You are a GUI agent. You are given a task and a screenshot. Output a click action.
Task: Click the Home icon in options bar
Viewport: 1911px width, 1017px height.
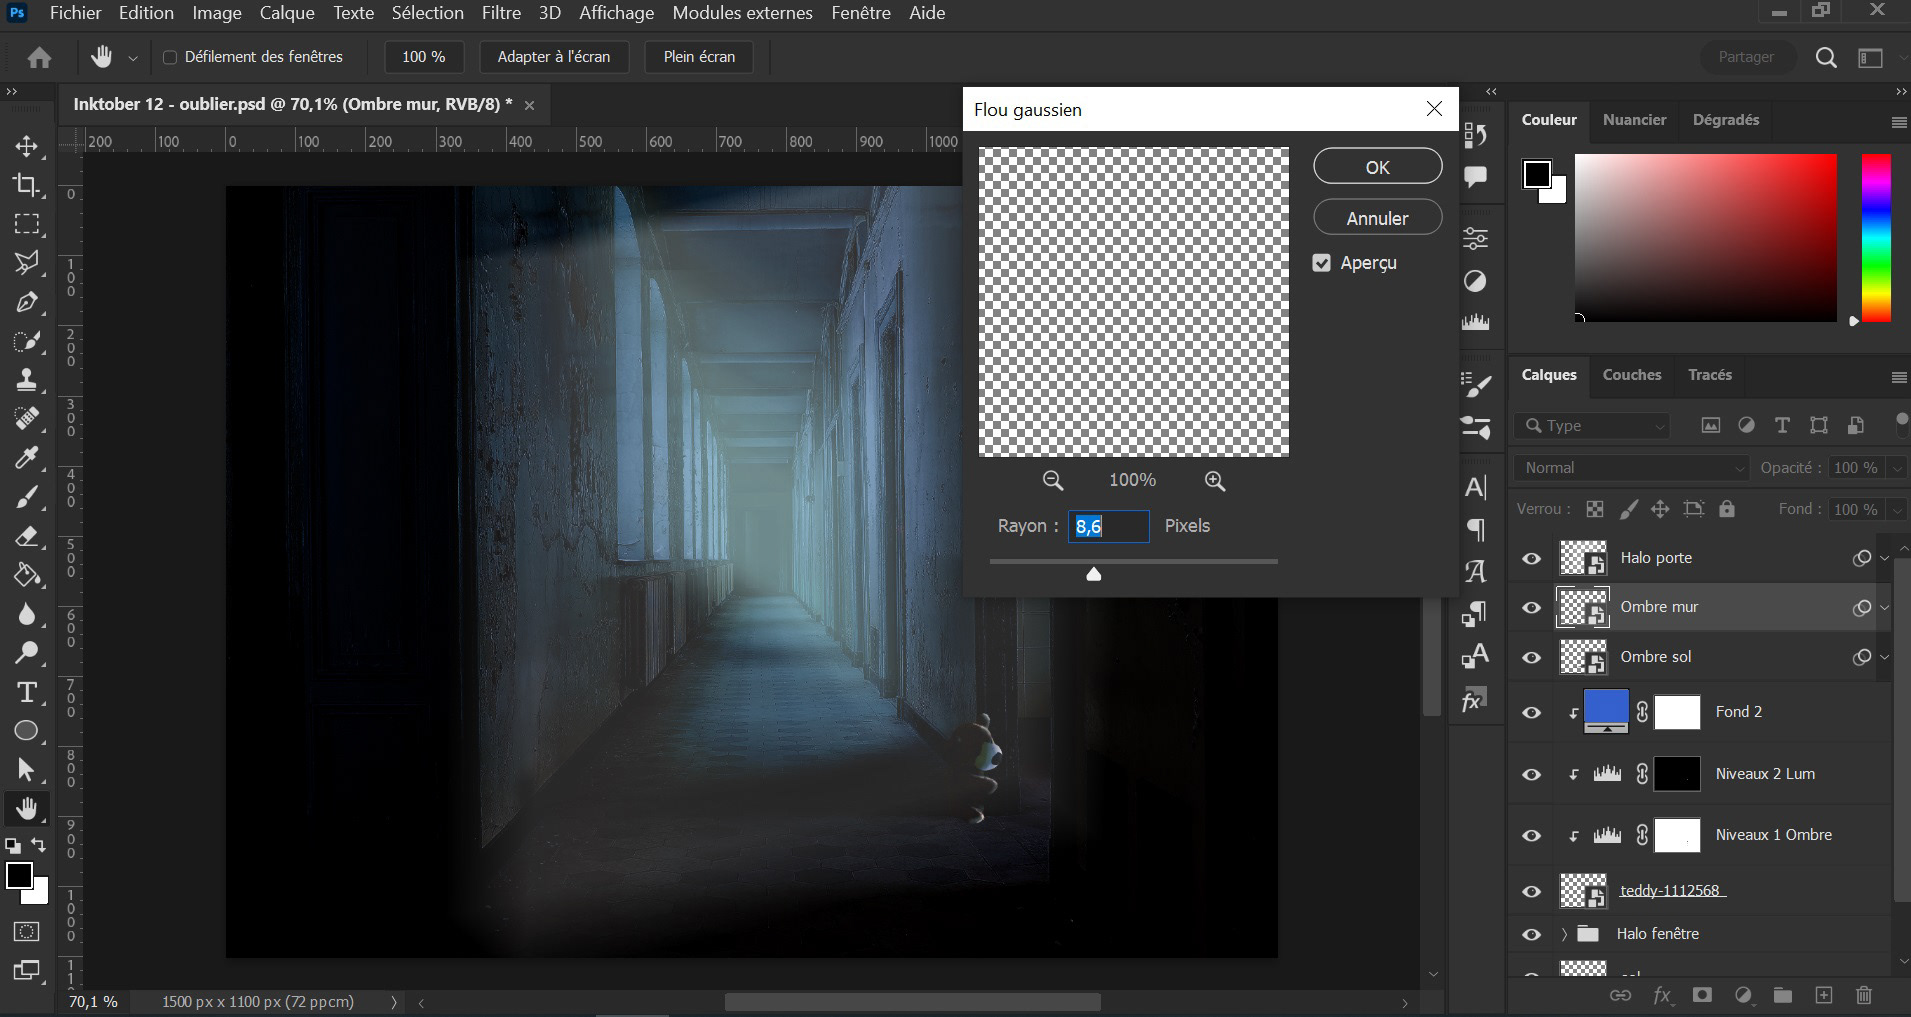[x=40, y=57]
